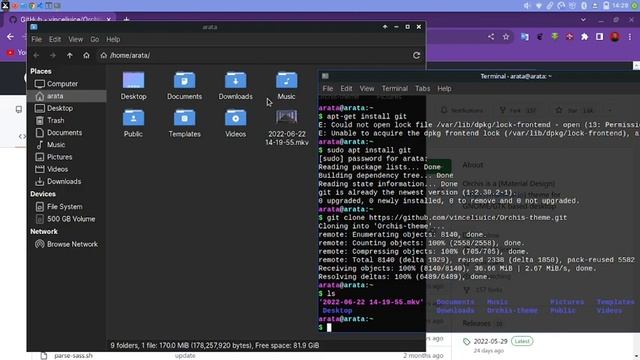
Task: Open browser extensions puzzle icon
Action: (x=584, y=37)
